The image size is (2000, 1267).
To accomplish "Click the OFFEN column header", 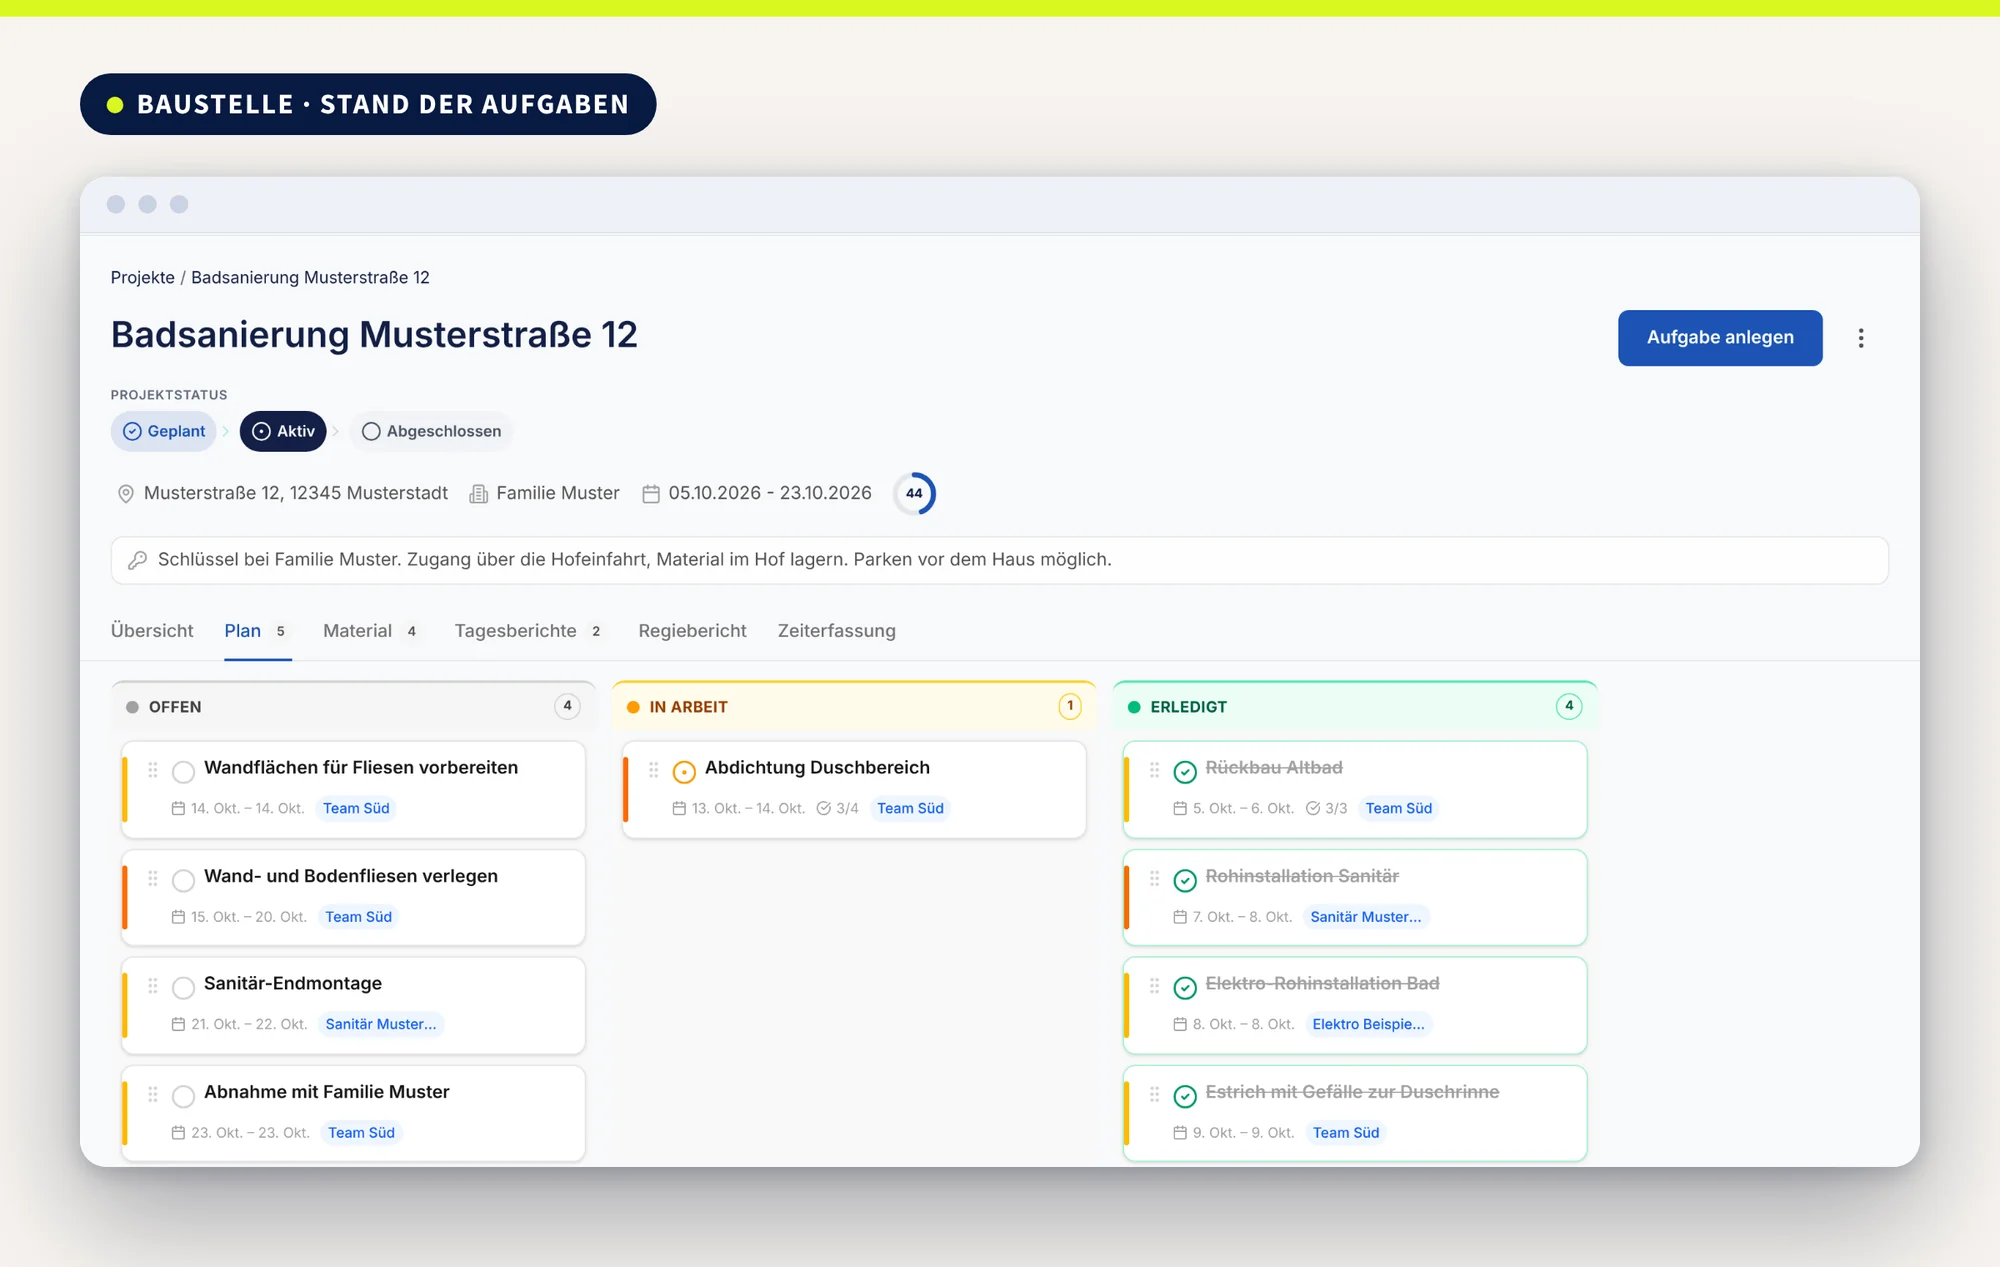I will coord(353,707).
